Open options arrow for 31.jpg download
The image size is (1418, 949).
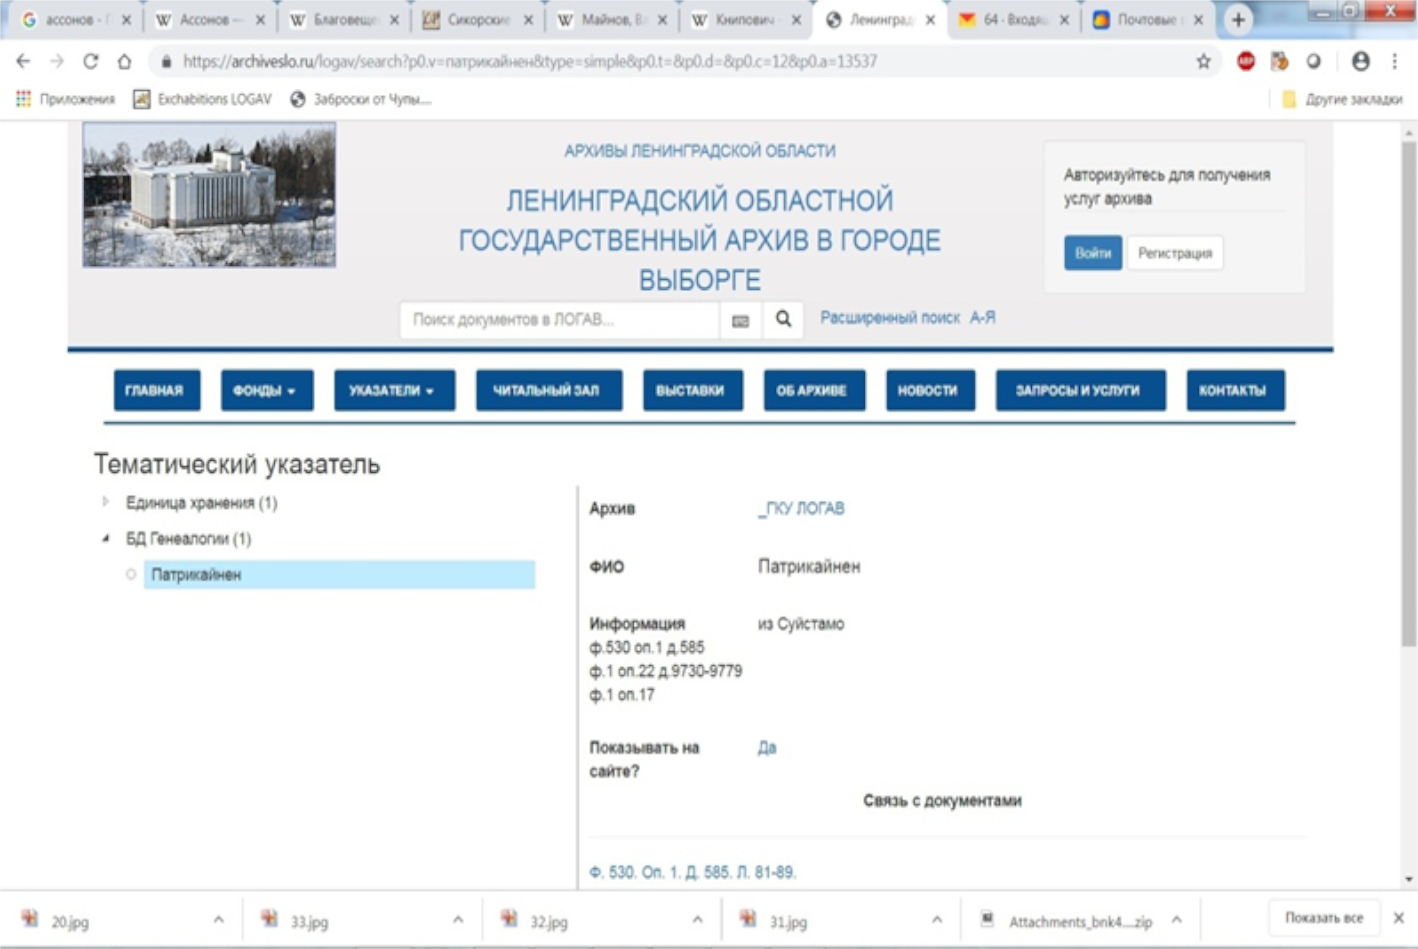tap(936, 920)
